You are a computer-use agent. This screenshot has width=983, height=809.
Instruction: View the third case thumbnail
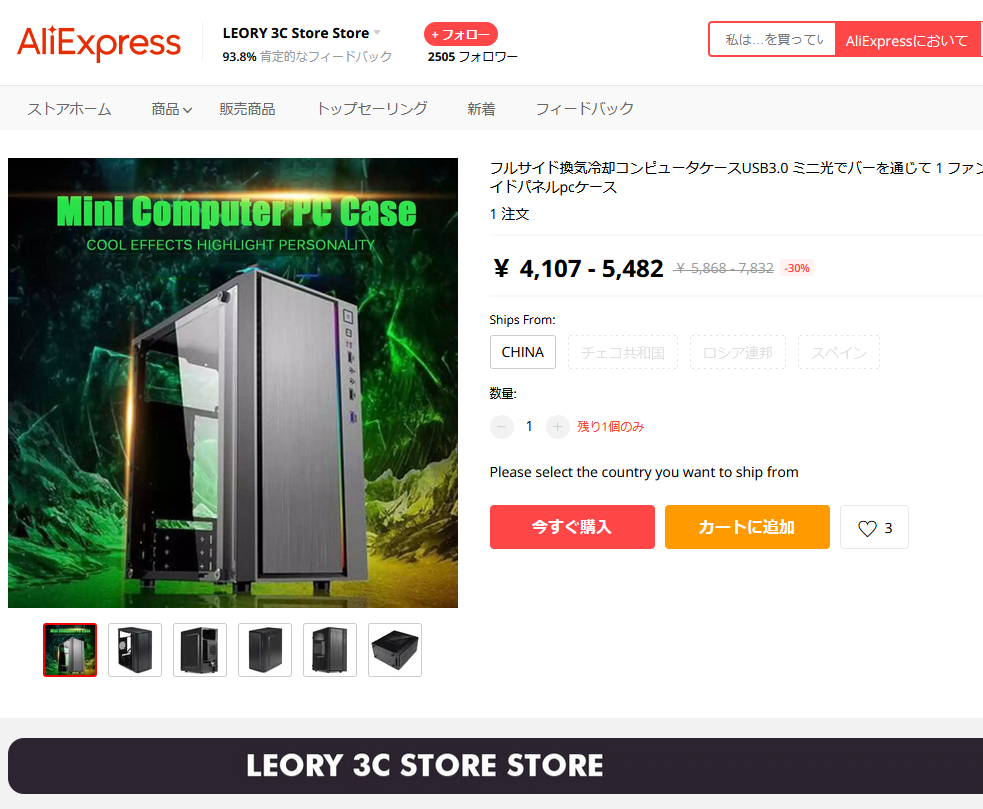tap(200, 650)
